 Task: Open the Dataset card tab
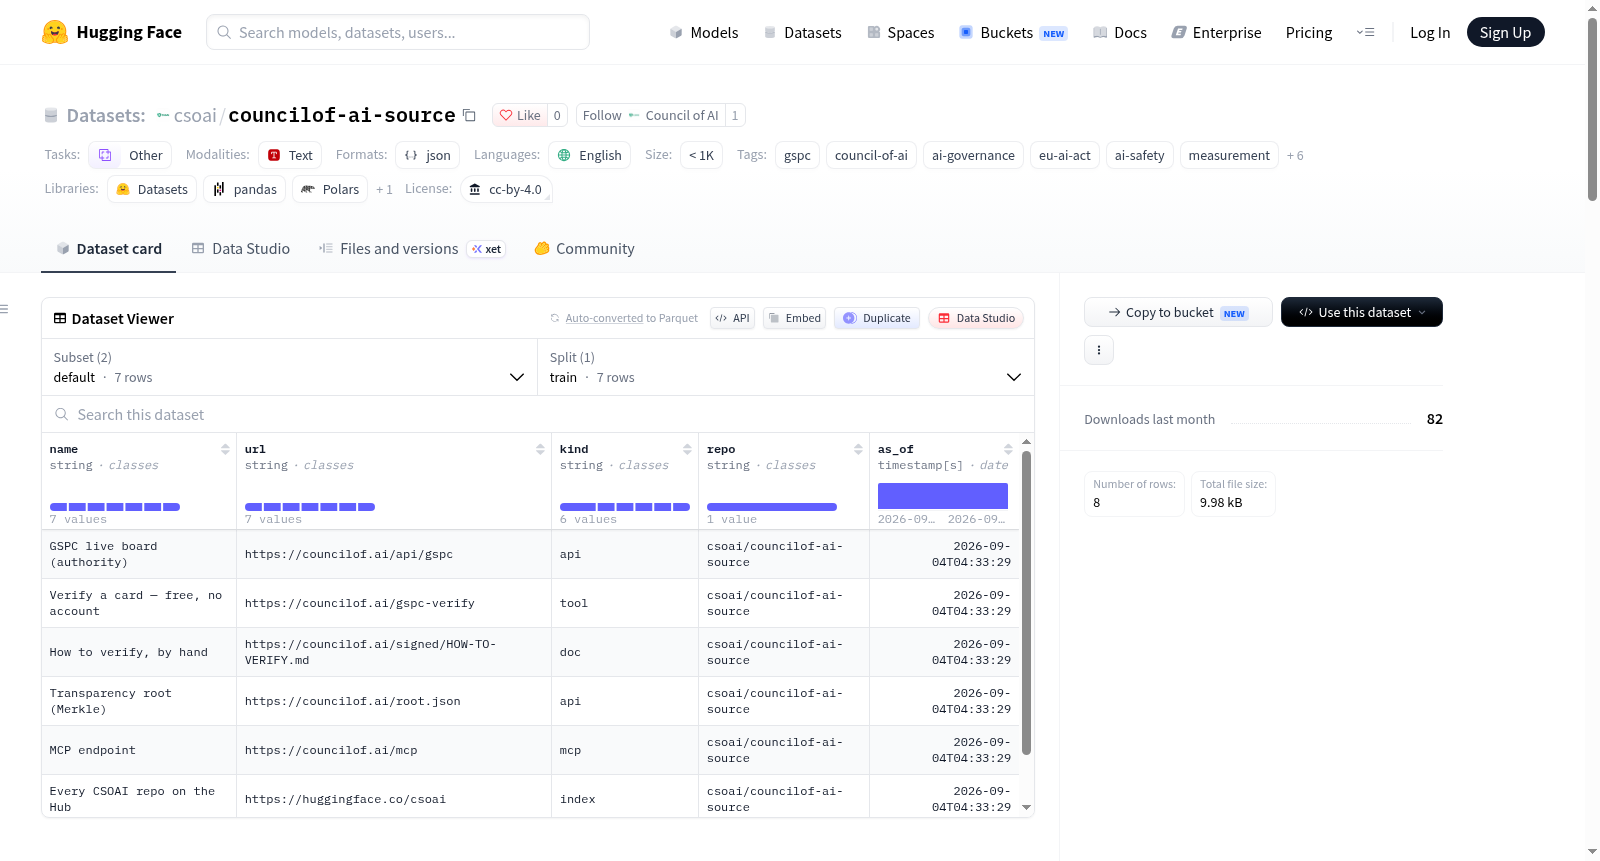109,249
